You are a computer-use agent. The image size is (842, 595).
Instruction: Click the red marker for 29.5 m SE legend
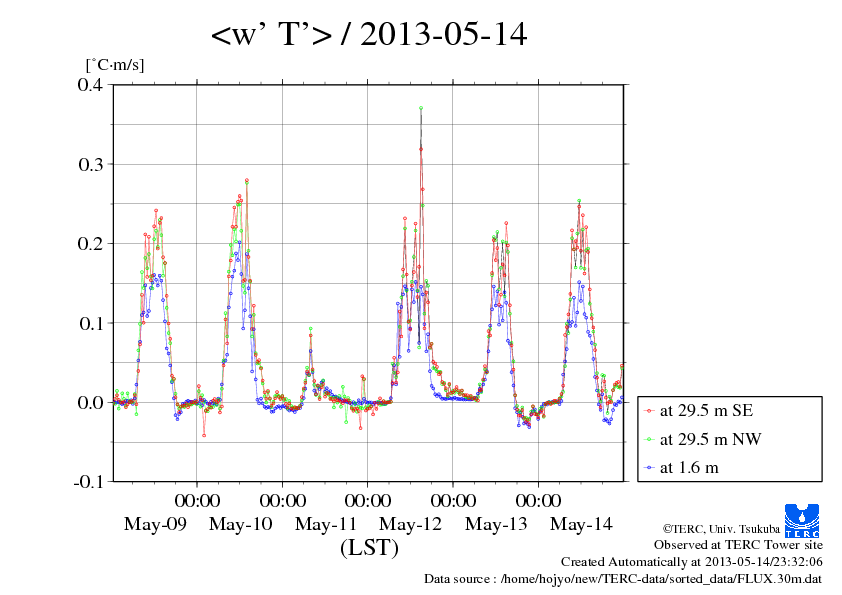click(x=650, y=411)
